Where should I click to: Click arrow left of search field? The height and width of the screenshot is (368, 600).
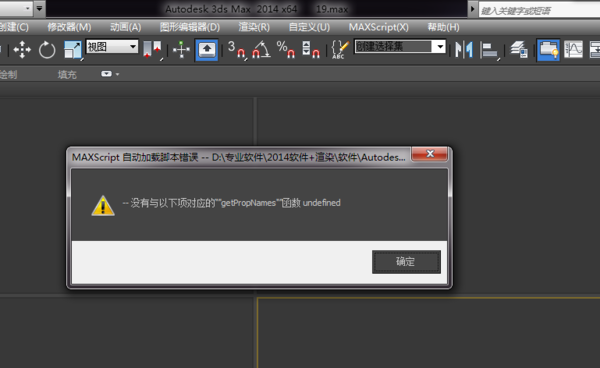coord(472,9)
